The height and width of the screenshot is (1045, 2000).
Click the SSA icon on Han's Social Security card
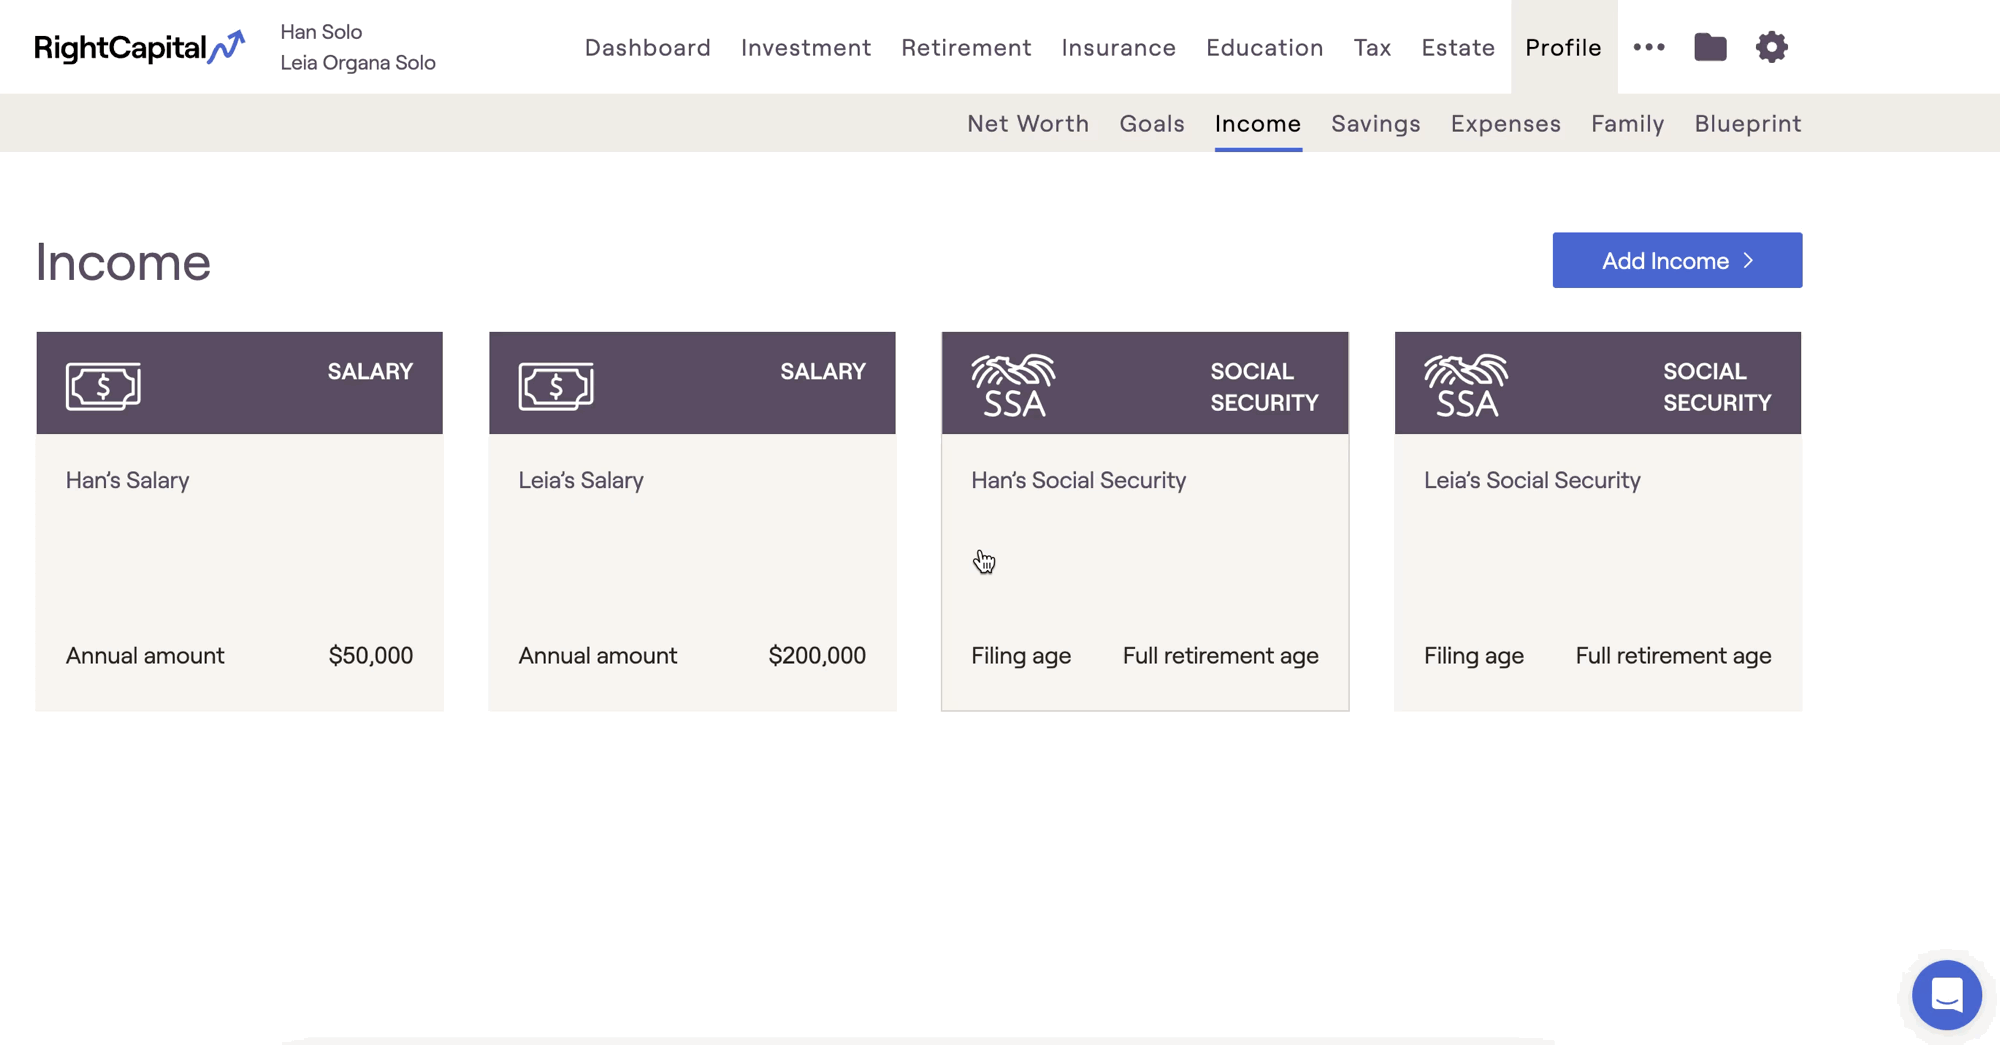point(1013,386)
